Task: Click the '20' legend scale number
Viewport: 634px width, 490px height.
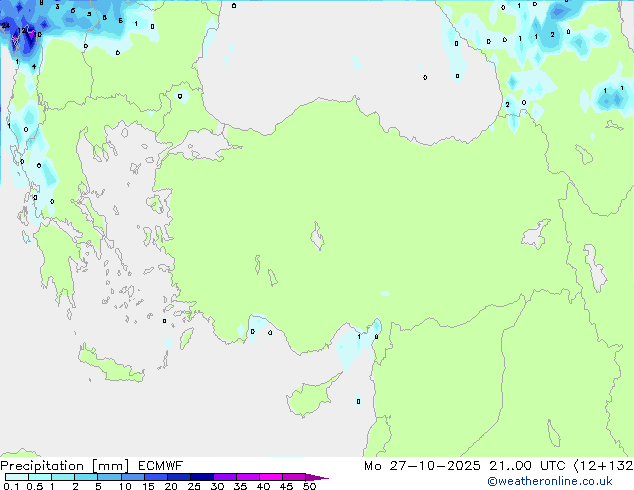Action: 171,486
